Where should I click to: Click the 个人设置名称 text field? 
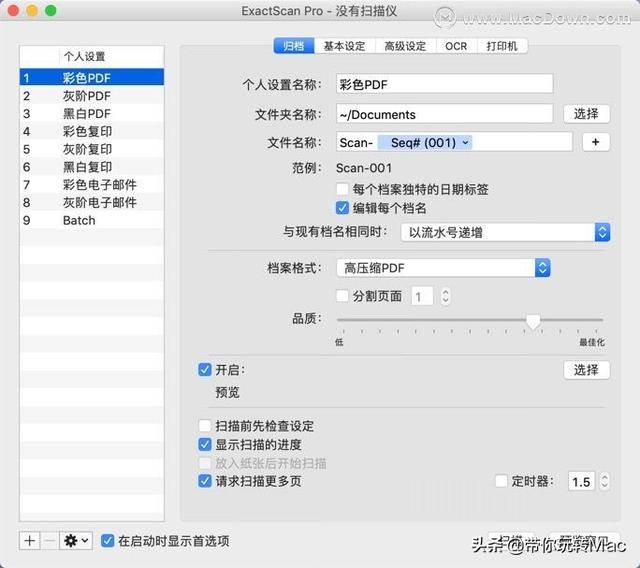tap(444, 84)
